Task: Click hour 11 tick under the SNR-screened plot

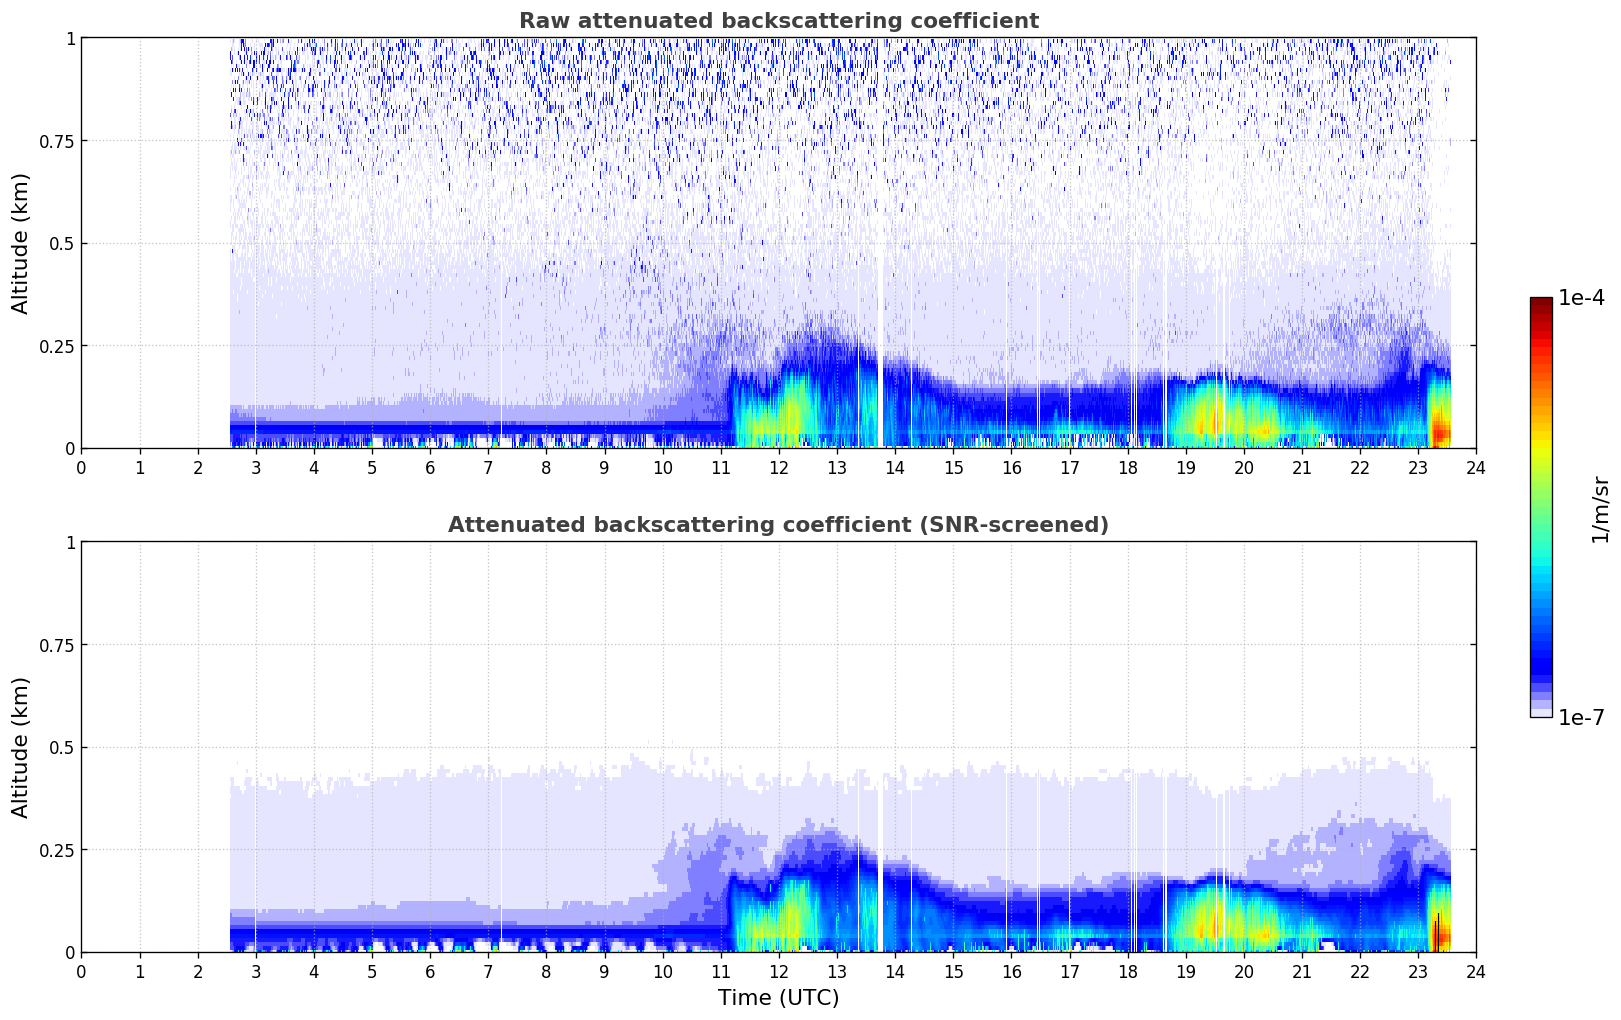Action: [x=721, y=972]
